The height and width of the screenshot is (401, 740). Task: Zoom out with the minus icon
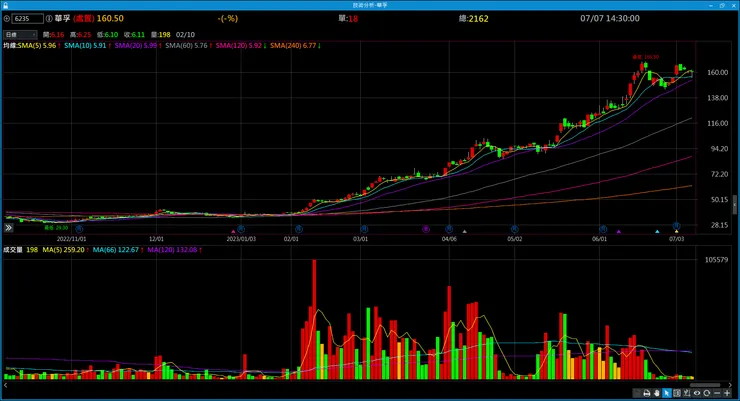(717, 393)
